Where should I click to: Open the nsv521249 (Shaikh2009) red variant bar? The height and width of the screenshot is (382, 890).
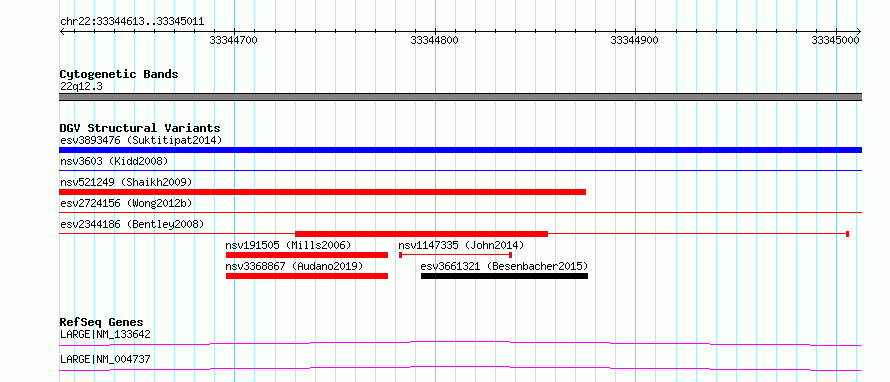click(x=322, y=192)
